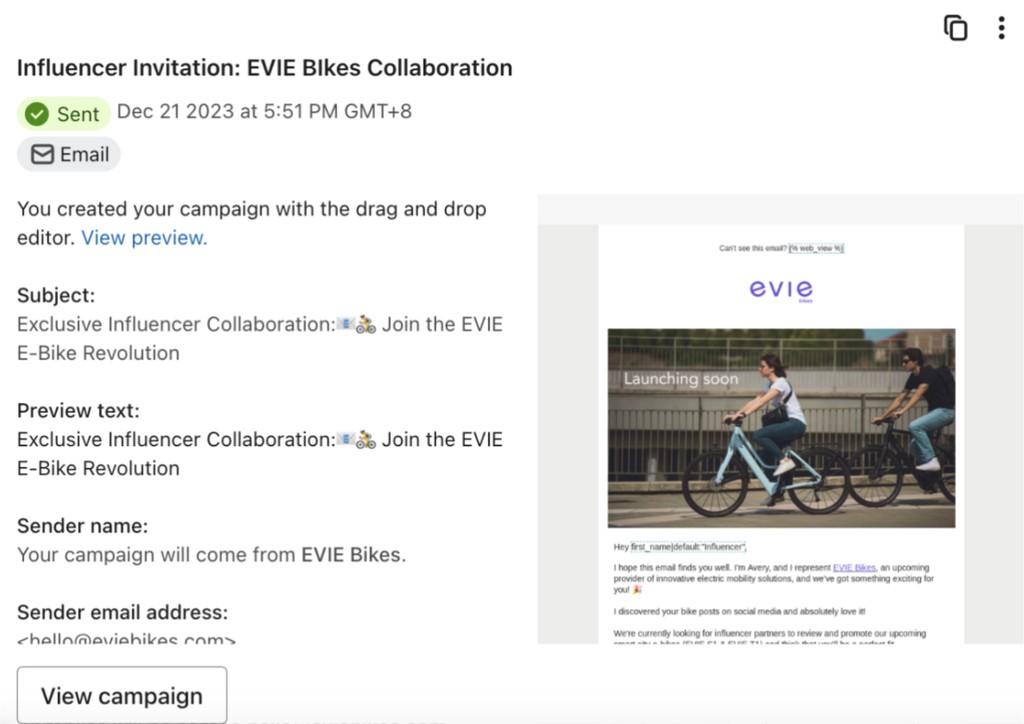The width and height of the screenshot is (1024, 724).
Task: Click the Email channel tag
Action: click(x=69, y=155)
